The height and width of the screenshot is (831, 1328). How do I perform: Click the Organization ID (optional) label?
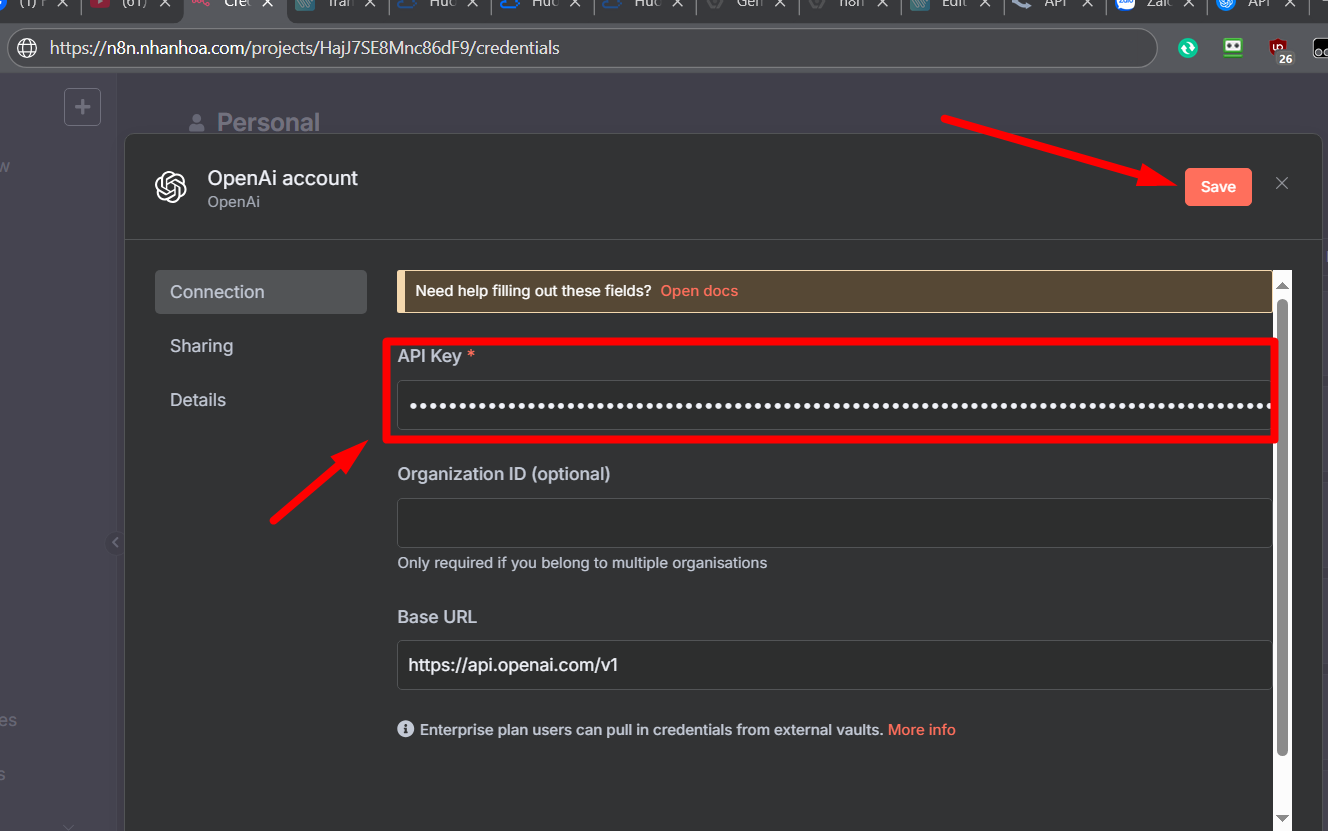tap(504, 474)
